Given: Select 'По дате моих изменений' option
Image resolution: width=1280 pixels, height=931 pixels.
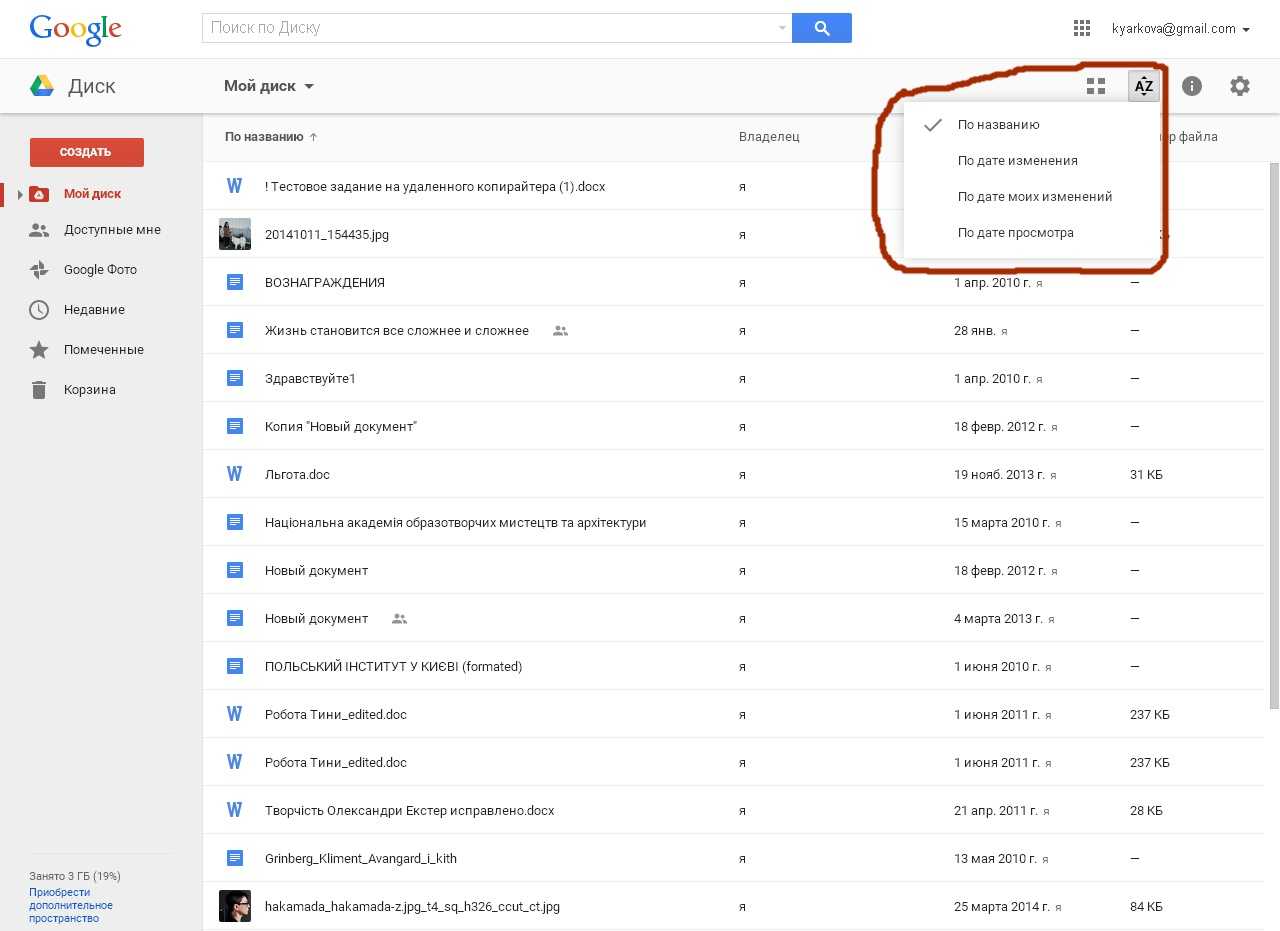Looking at the screenshot, I should [1034, 197].
